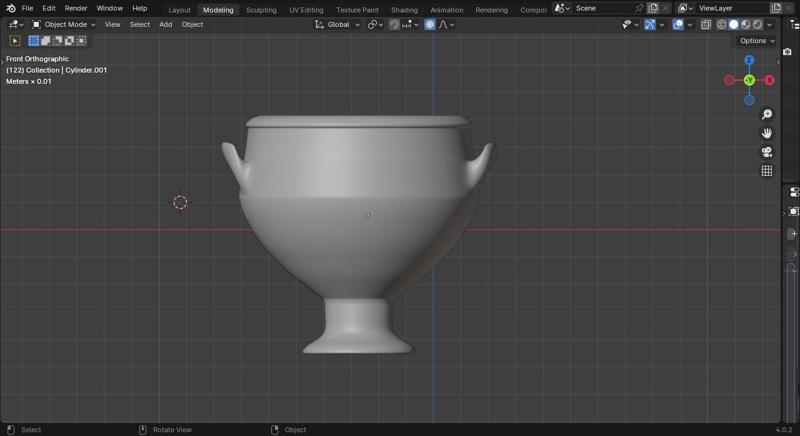This screenshot has width=800, height=436.
Task: Open the Object Mode dropdown
Action: (x=64, y=24)
